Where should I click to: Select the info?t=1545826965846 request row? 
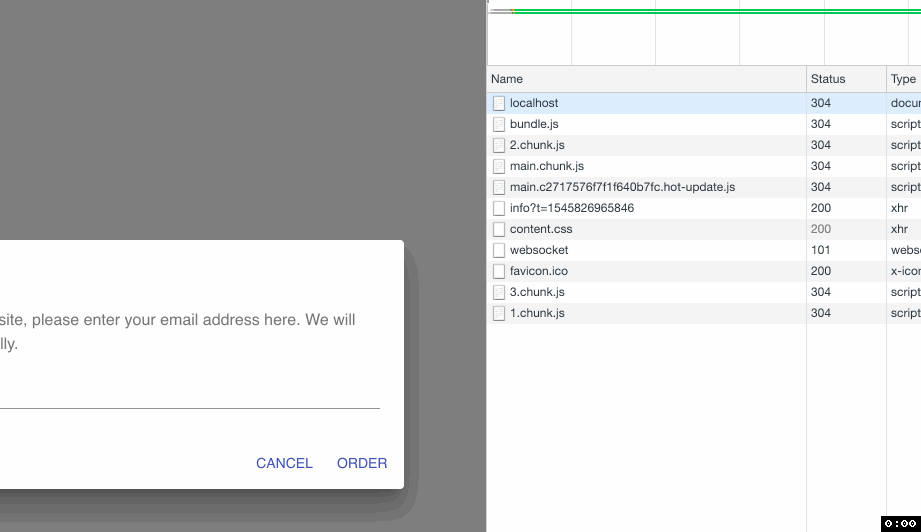571,208
